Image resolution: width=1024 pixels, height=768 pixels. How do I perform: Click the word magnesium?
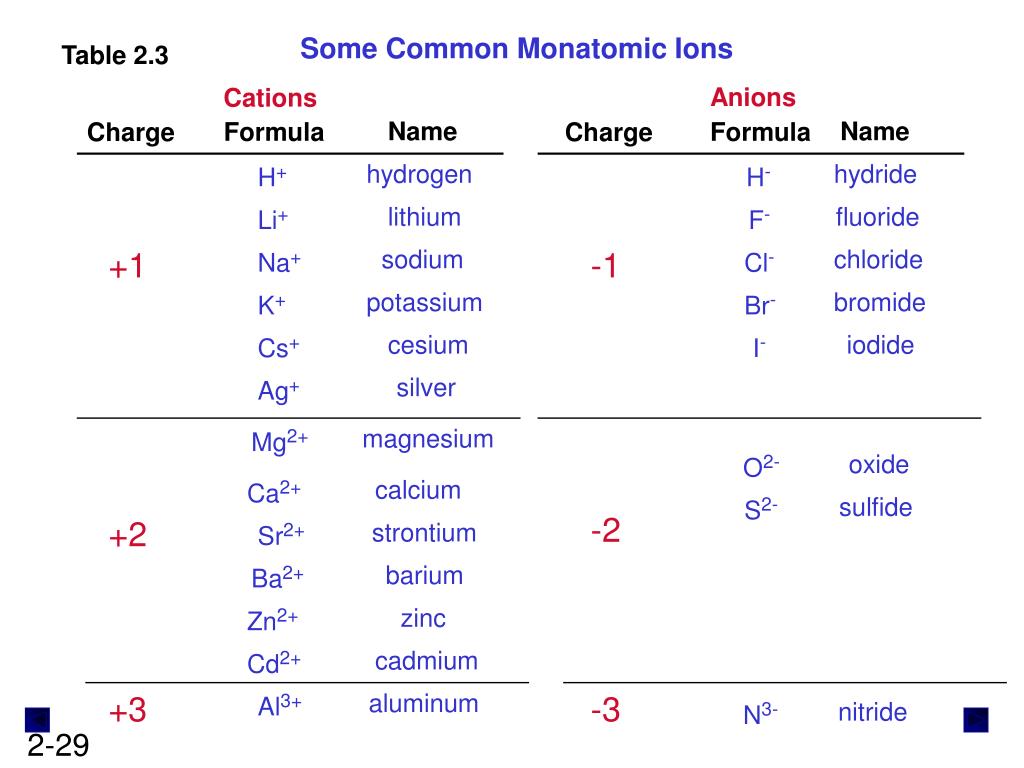(x=428, y=440)
